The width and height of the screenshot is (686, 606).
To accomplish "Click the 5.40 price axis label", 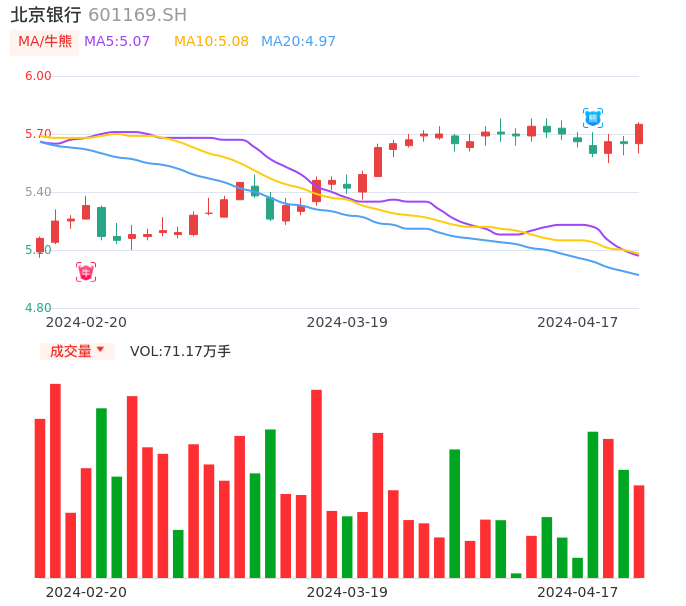I will pyautogui.click(x=38, y=192).
